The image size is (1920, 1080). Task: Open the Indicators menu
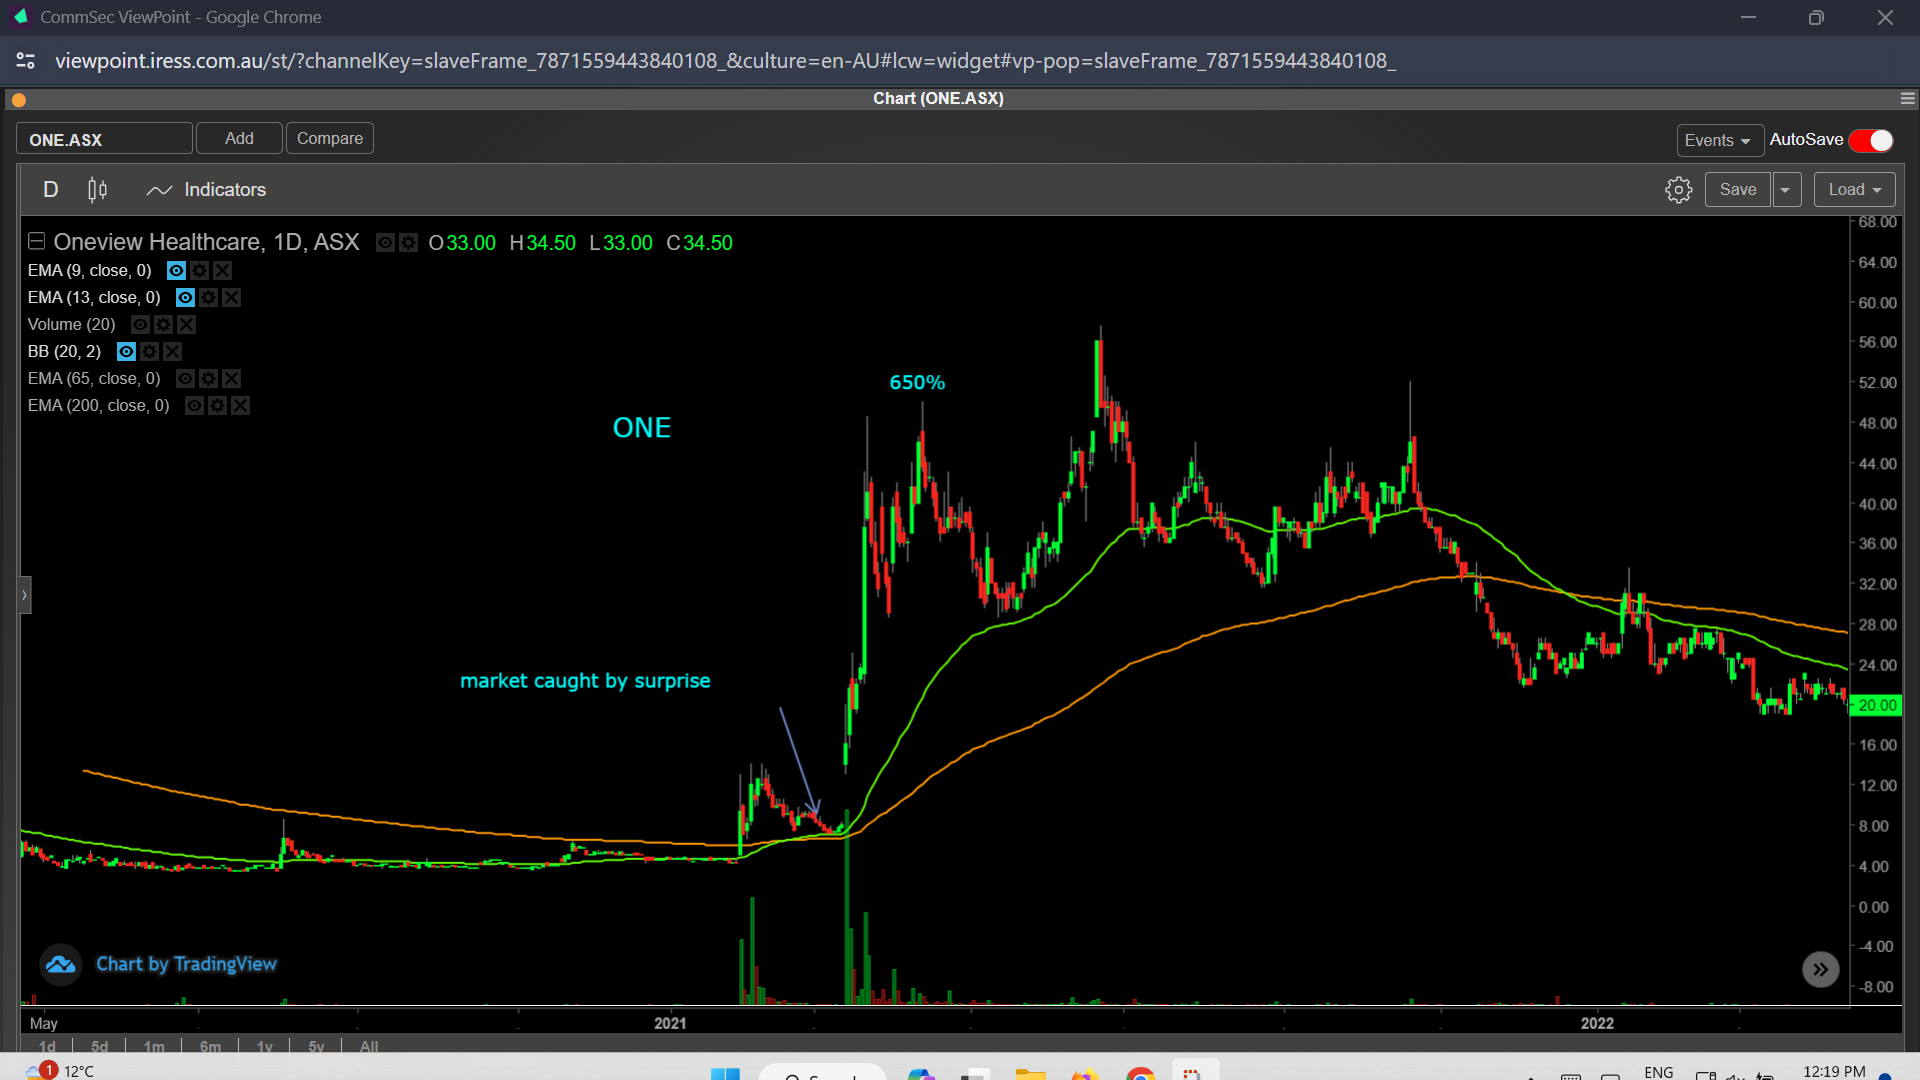coord(206,190)
